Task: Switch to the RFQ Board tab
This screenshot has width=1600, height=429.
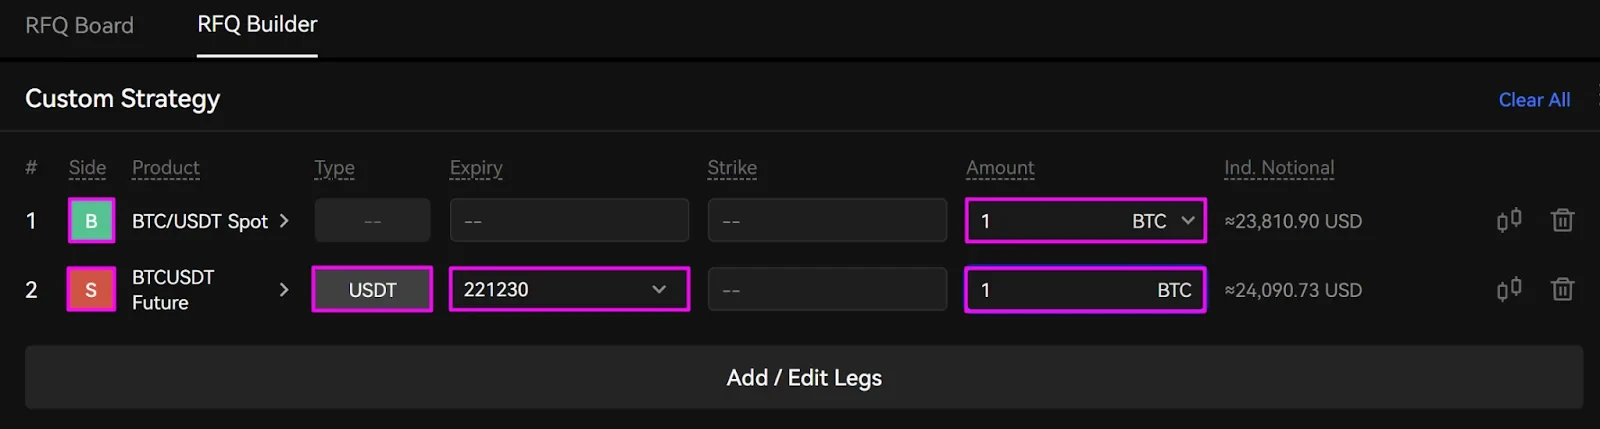Action: click(x=79, y=25)
